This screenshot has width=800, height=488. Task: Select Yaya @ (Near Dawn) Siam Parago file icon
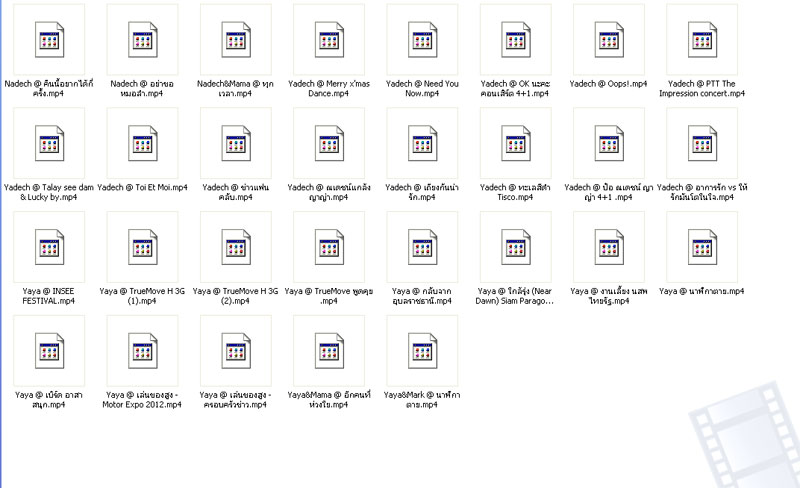pyautogui.click(x=516, y=247)
